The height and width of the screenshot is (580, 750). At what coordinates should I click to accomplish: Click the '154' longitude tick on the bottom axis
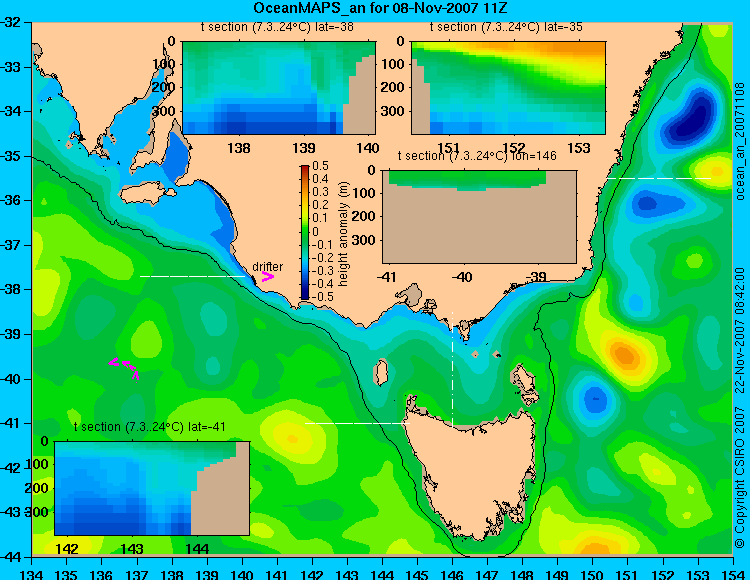pyautogui.click(x=733, y=574)
